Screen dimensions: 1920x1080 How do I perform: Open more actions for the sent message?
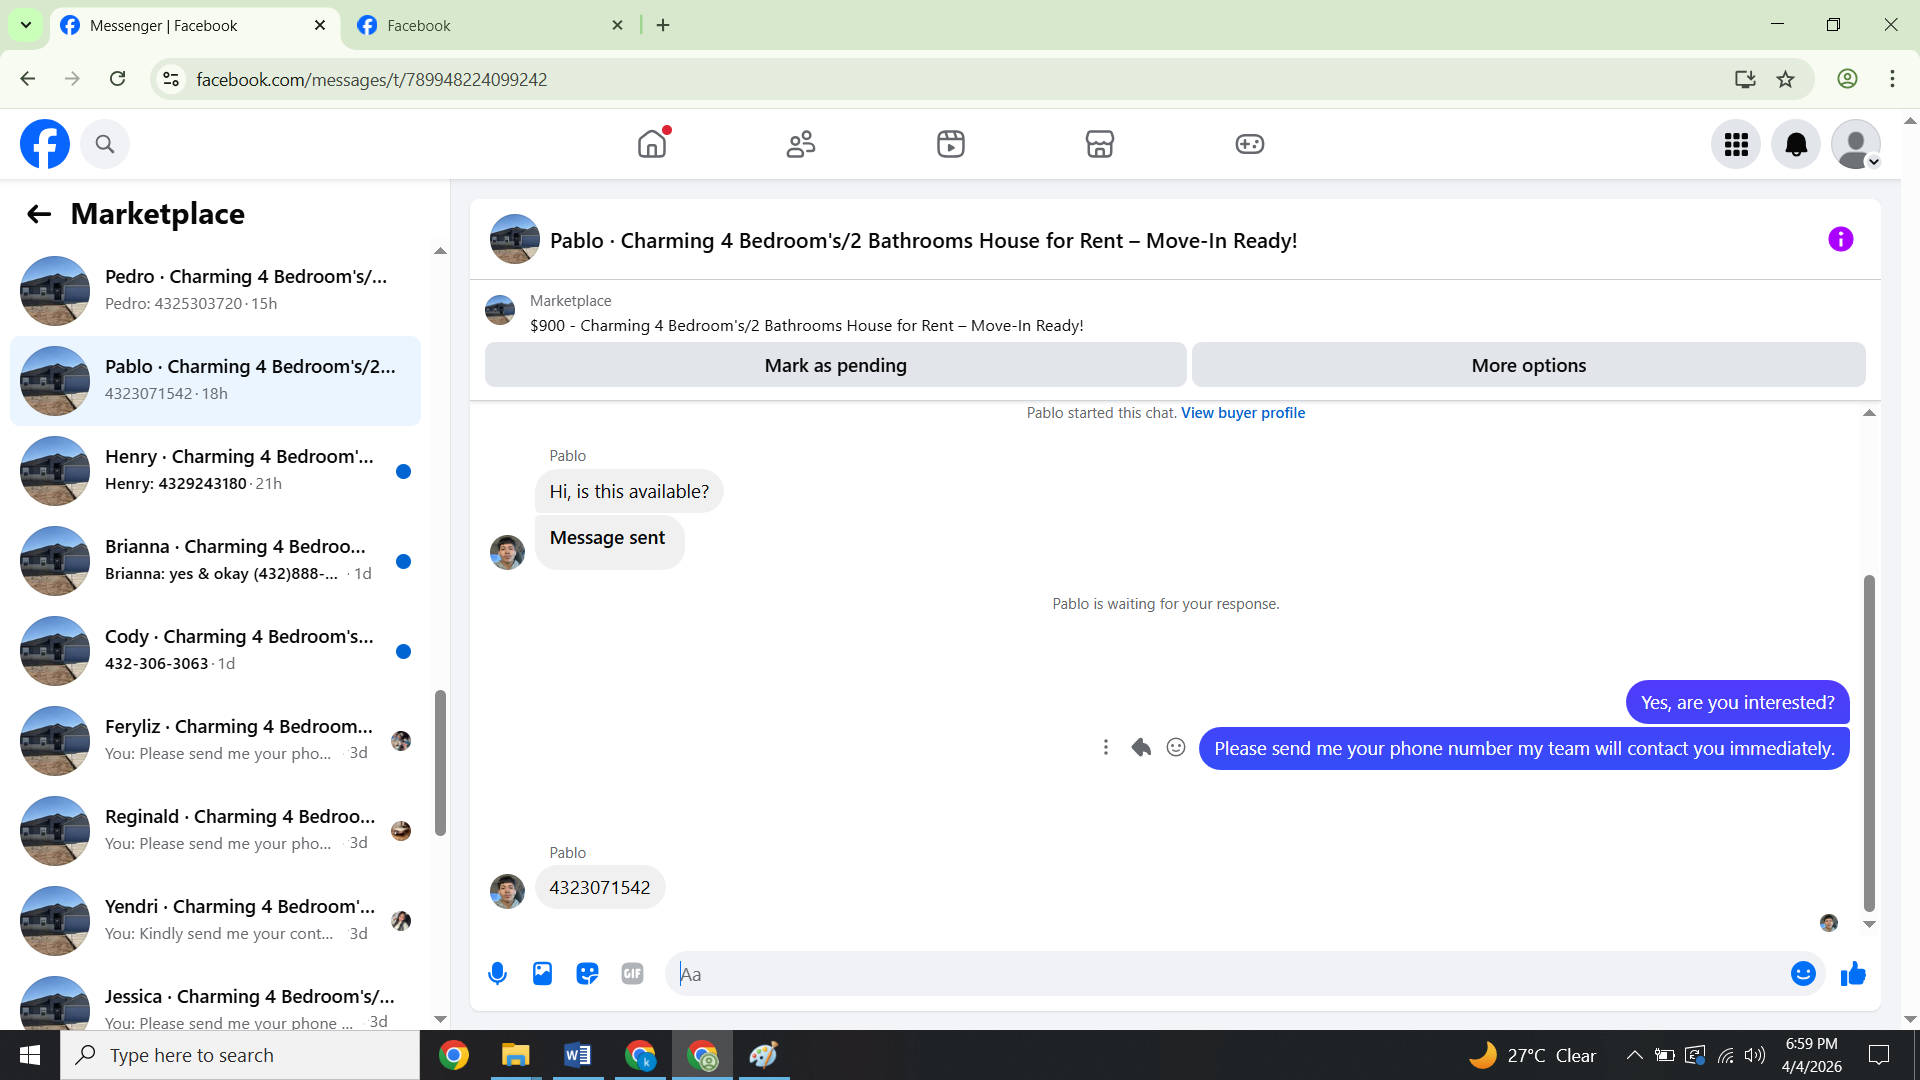1105,748
